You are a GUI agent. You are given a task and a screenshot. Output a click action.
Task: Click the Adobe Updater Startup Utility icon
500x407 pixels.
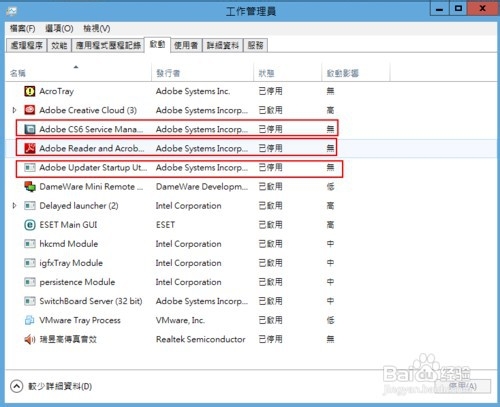[x=30, y=167]
